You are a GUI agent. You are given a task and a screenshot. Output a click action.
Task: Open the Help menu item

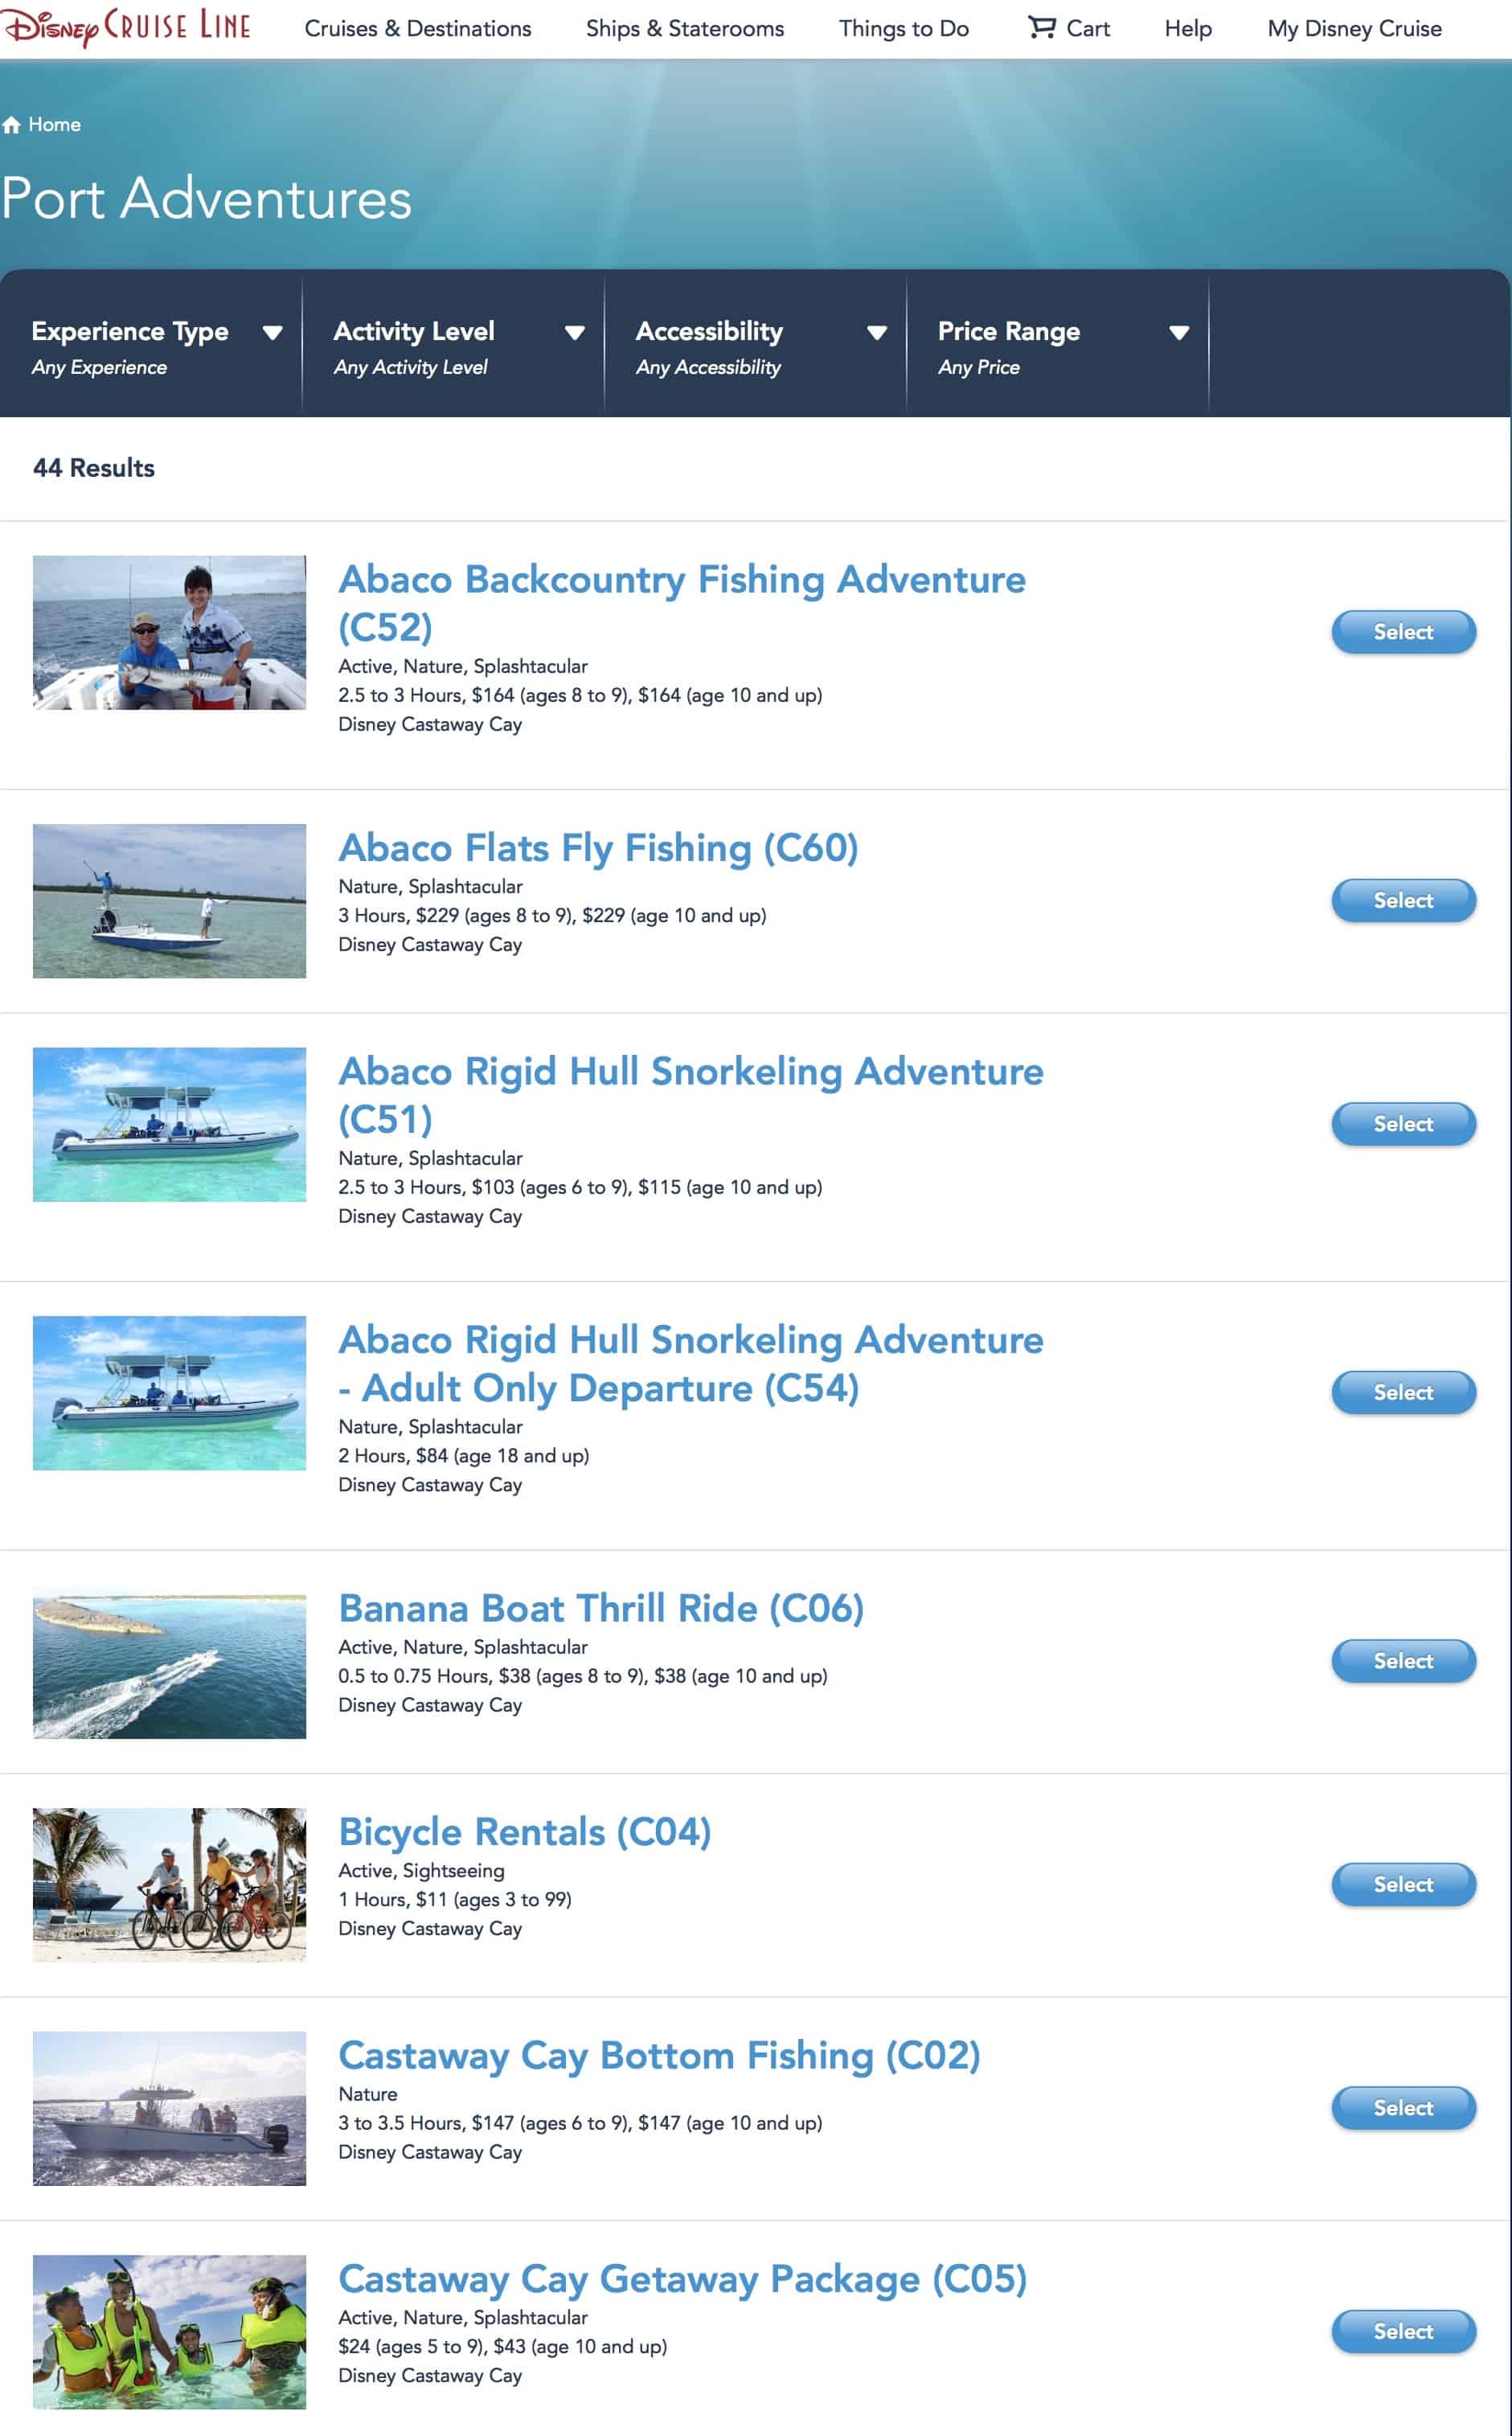pos(1188,28)
